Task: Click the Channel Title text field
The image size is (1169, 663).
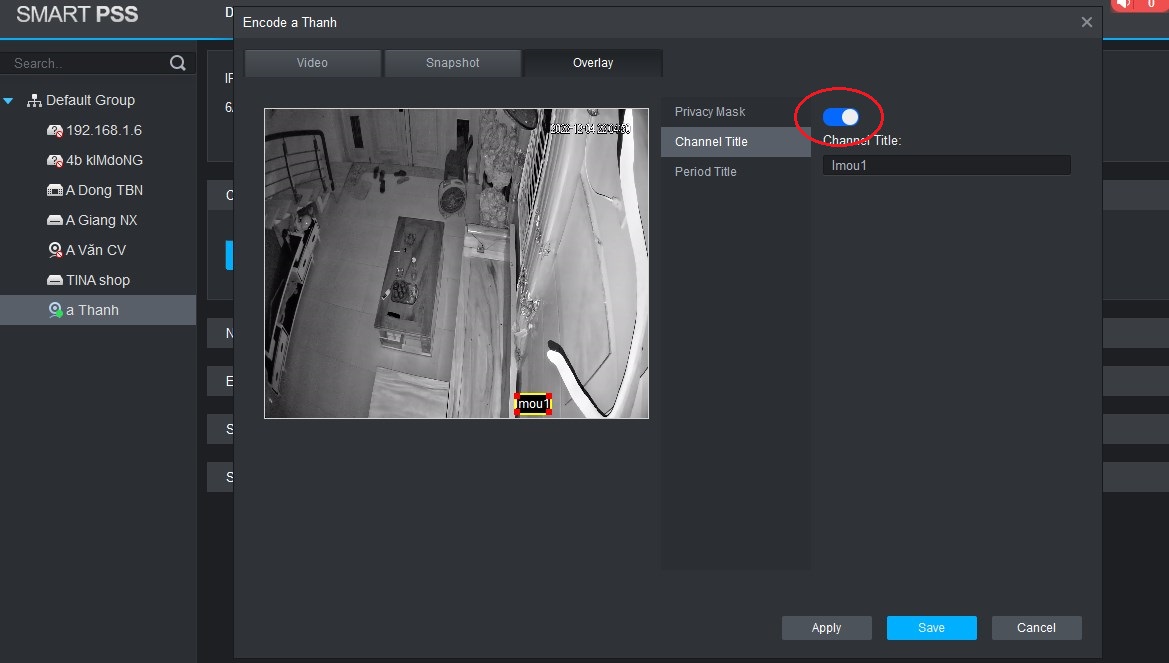Action: tap(946, 166)
